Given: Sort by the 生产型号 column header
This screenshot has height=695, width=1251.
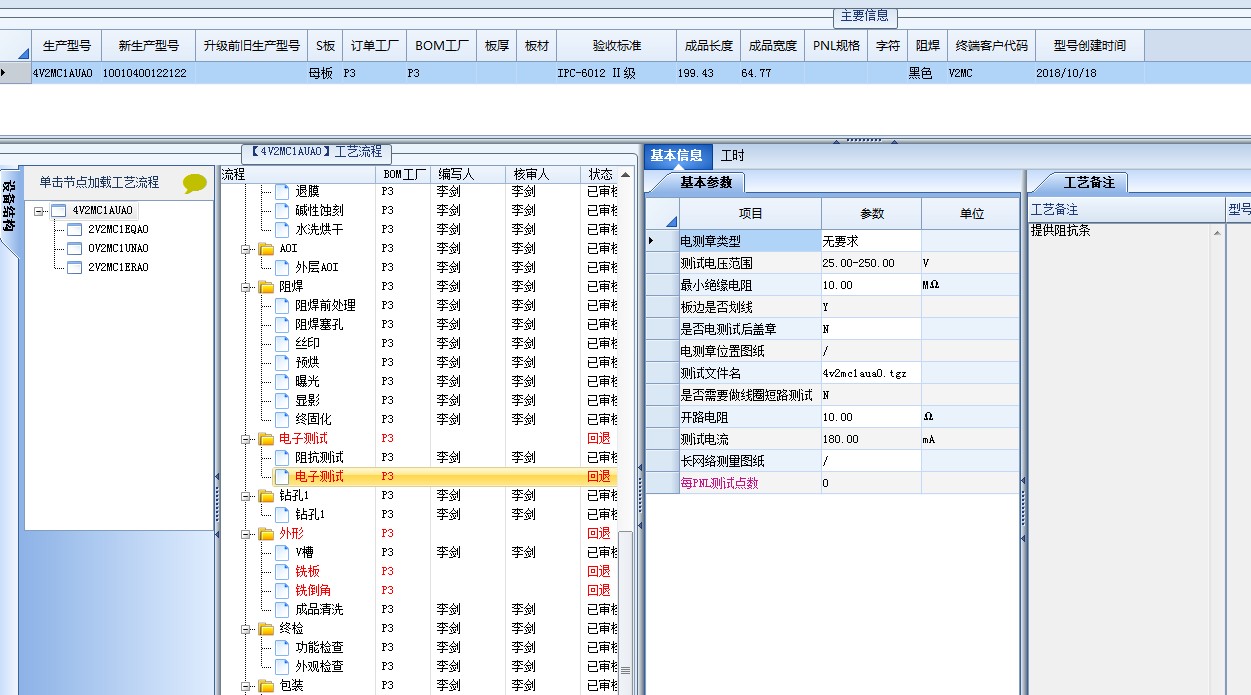Looking at the screenshot, I should [67, 46].
